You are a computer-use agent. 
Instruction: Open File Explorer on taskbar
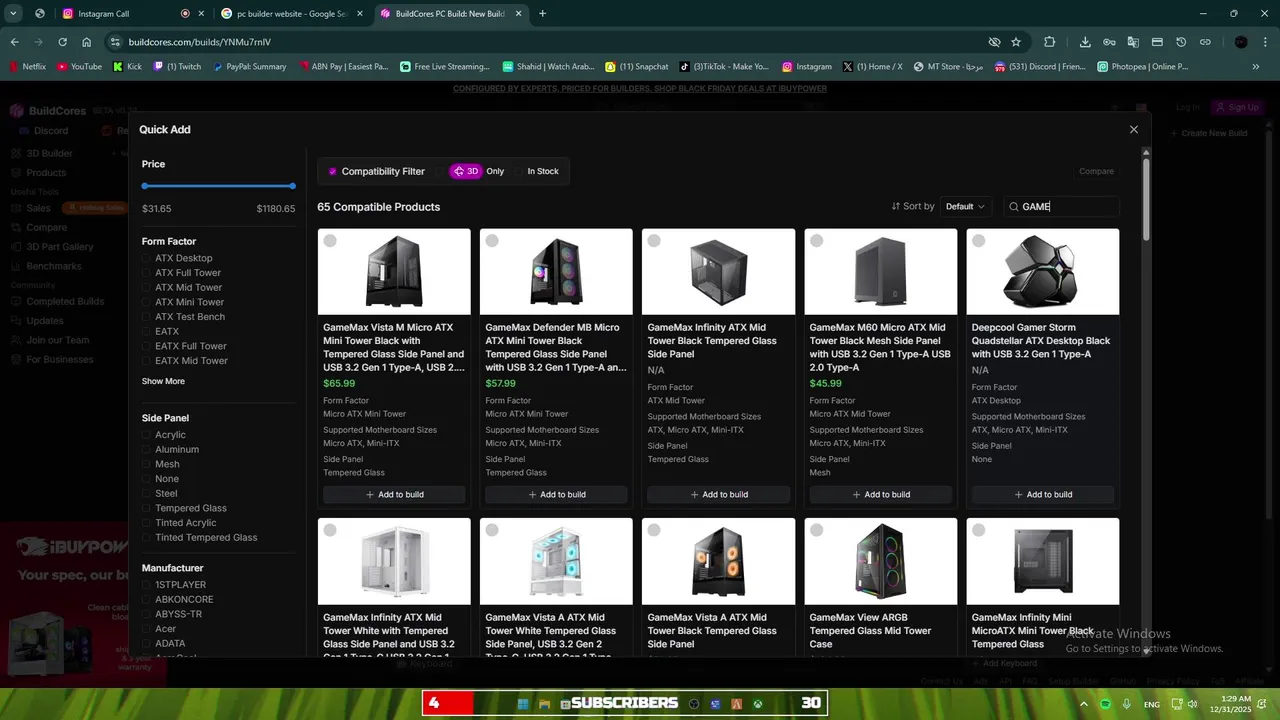tap(545, 704)
